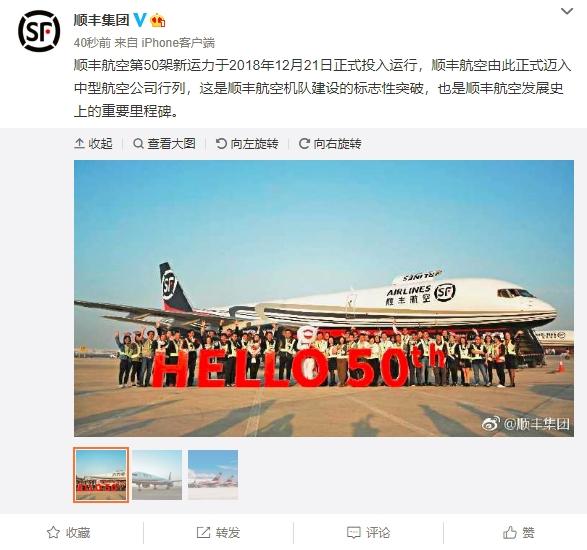Screen dimensions: 587x550
Task: Repost using the 转发 button
Action: (x=218, y=533)
